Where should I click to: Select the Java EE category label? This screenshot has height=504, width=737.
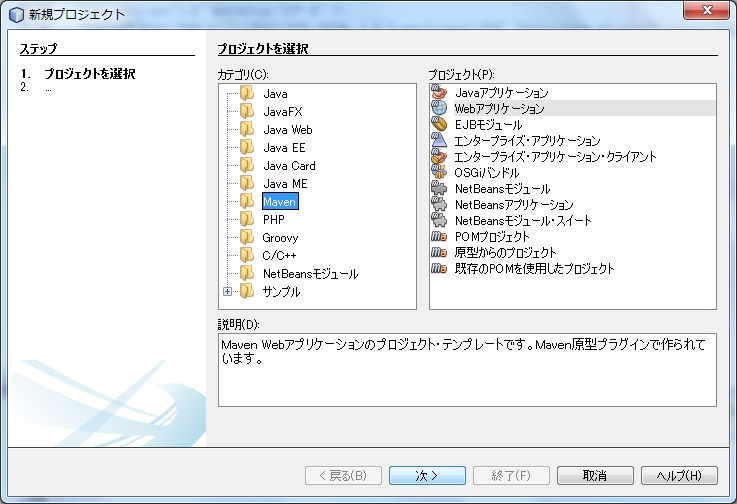pyautogui.click(x=284, y=148)
